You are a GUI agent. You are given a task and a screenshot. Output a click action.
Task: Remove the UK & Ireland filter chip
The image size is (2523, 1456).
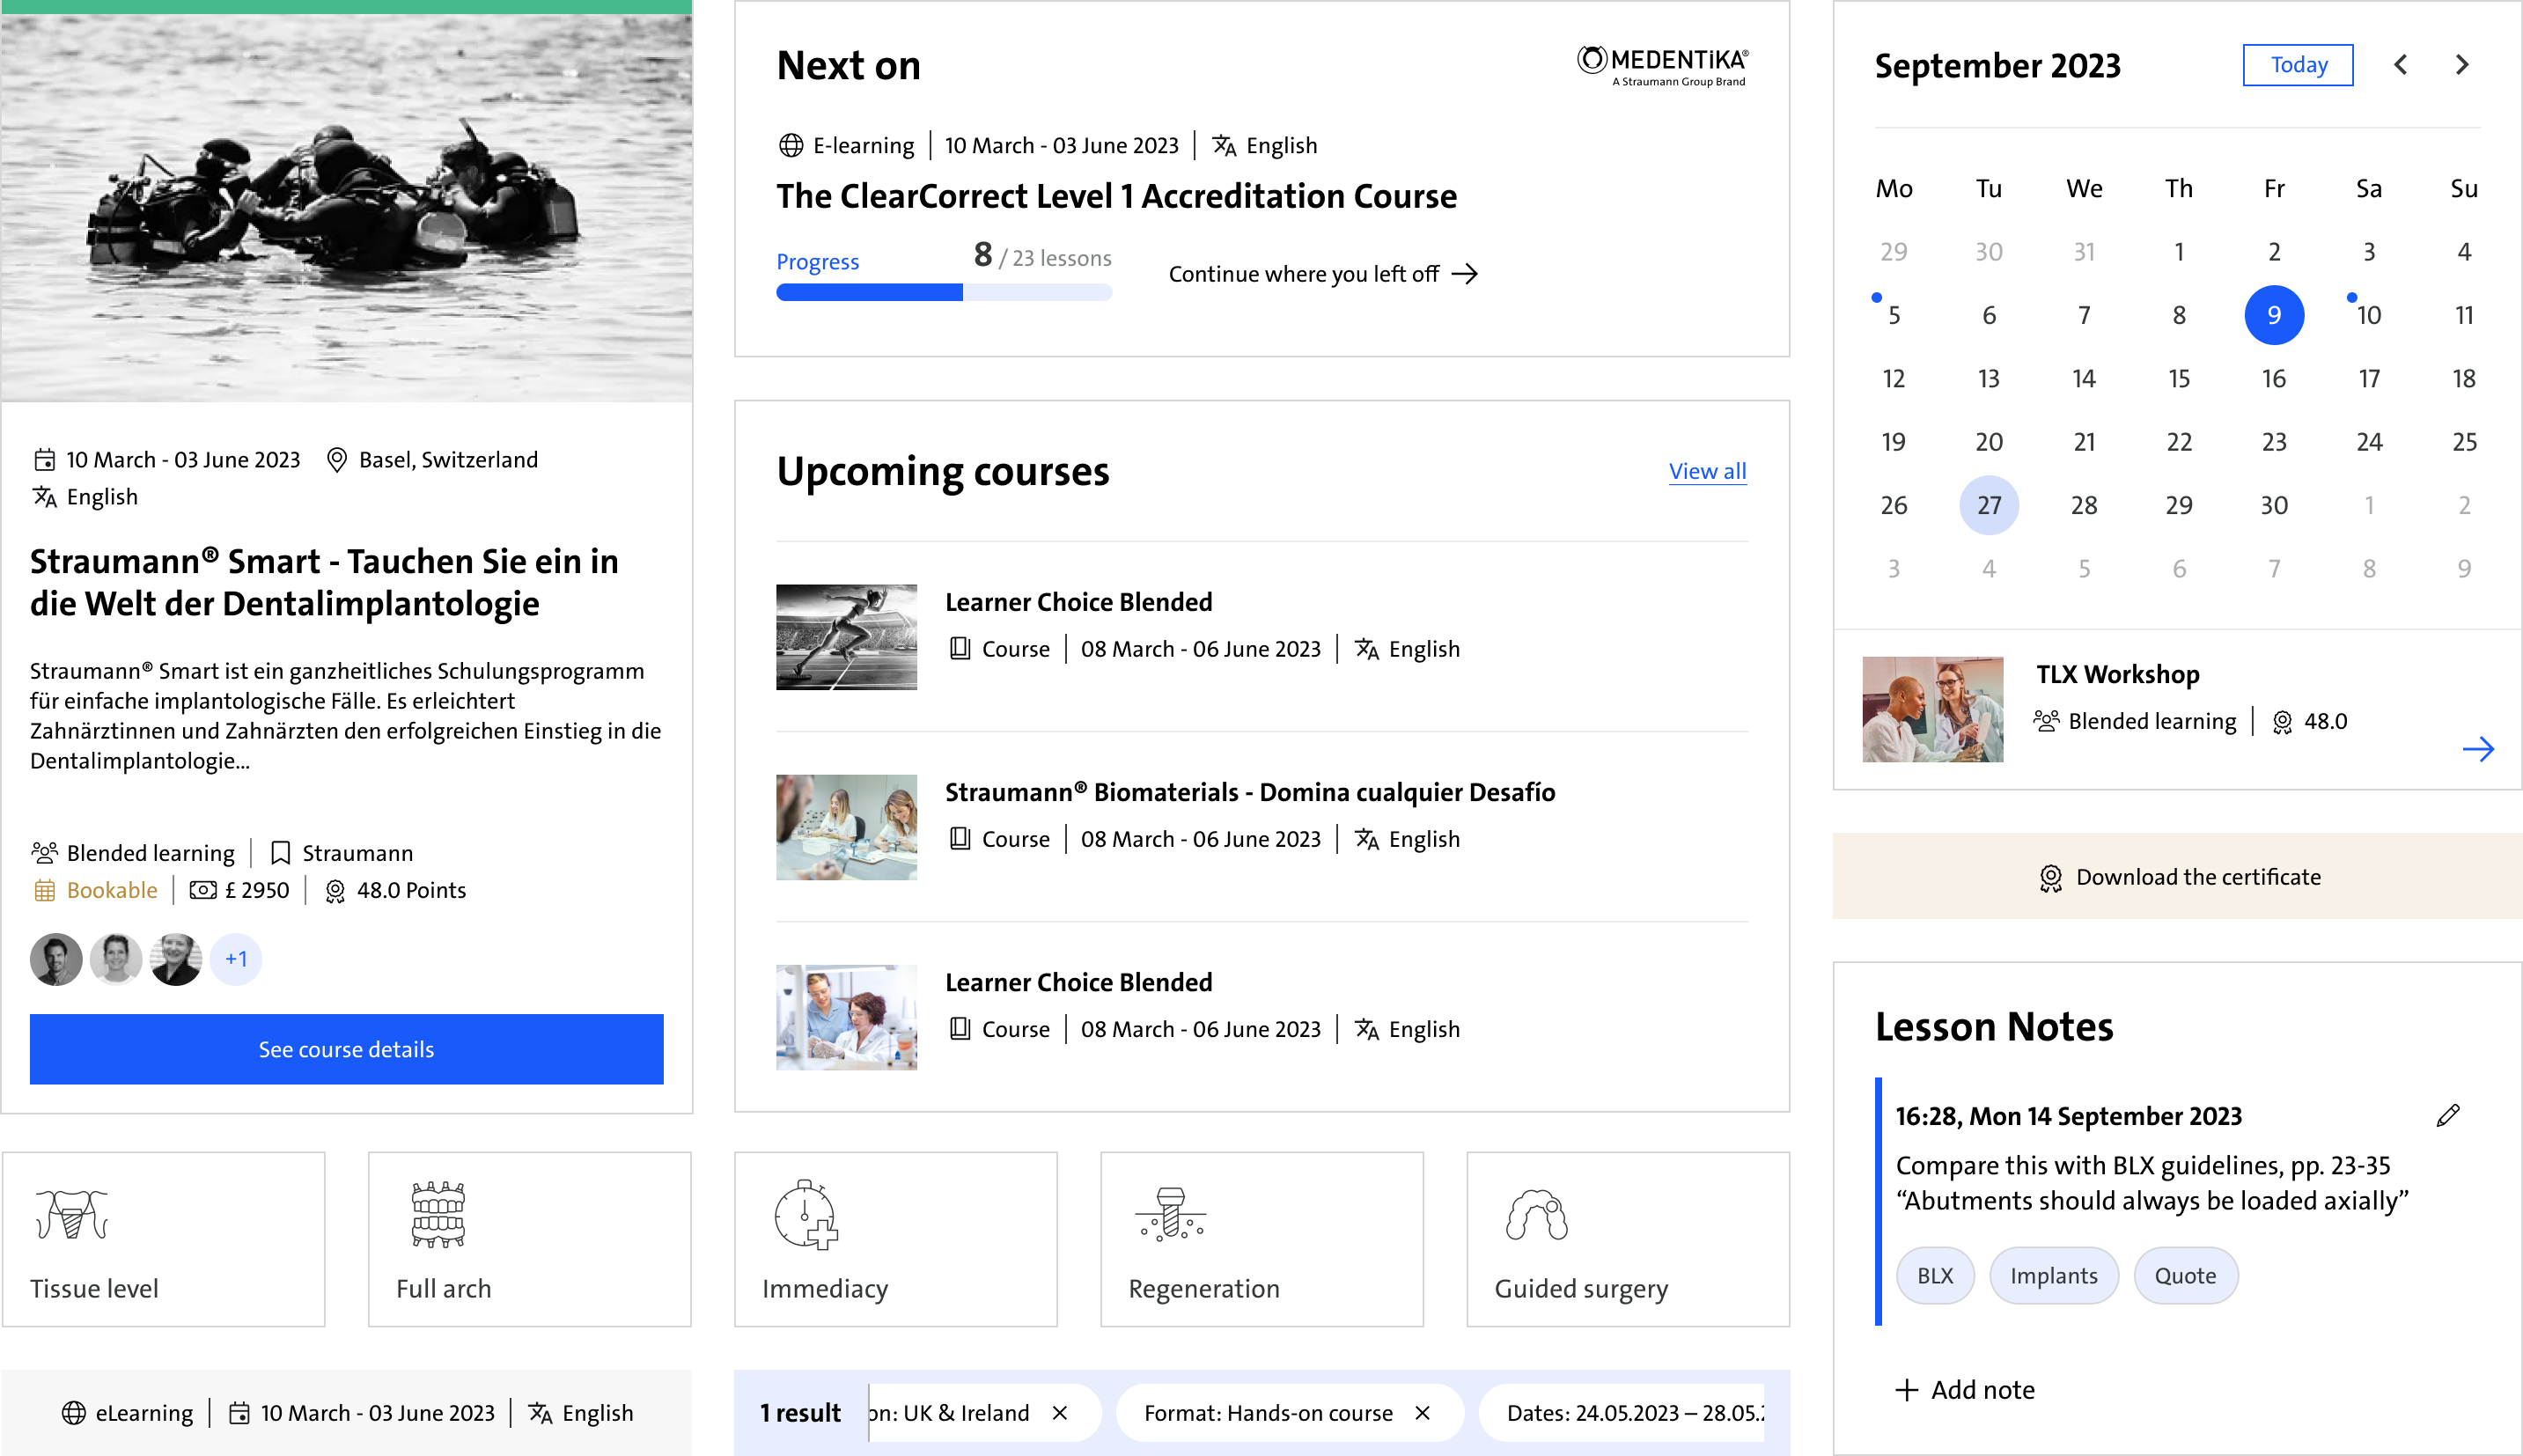(x=1060, y=1412)
